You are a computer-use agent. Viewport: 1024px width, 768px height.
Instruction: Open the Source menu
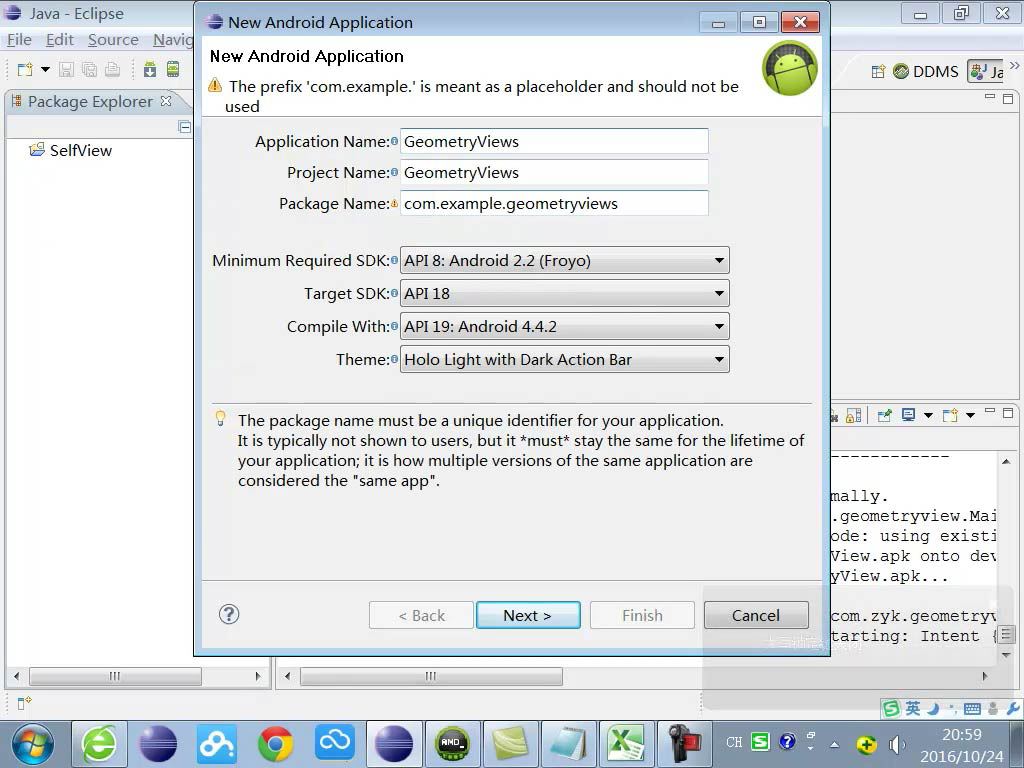[113, 40]
